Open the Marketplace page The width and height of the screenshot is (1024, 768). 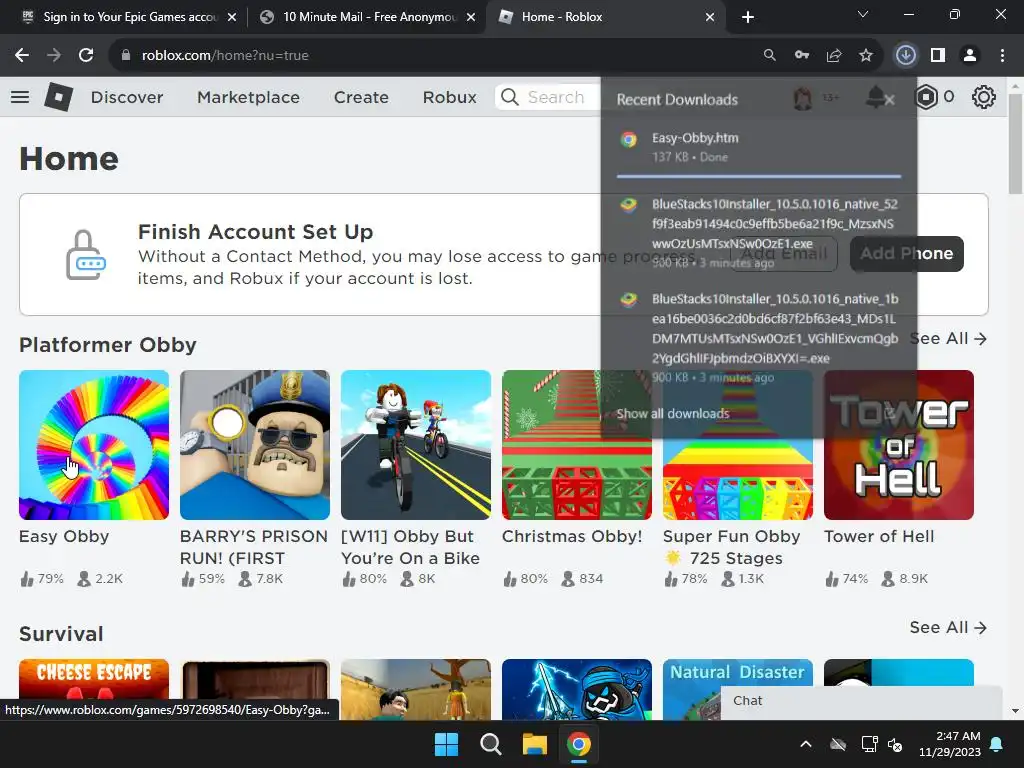coord(248,97)
